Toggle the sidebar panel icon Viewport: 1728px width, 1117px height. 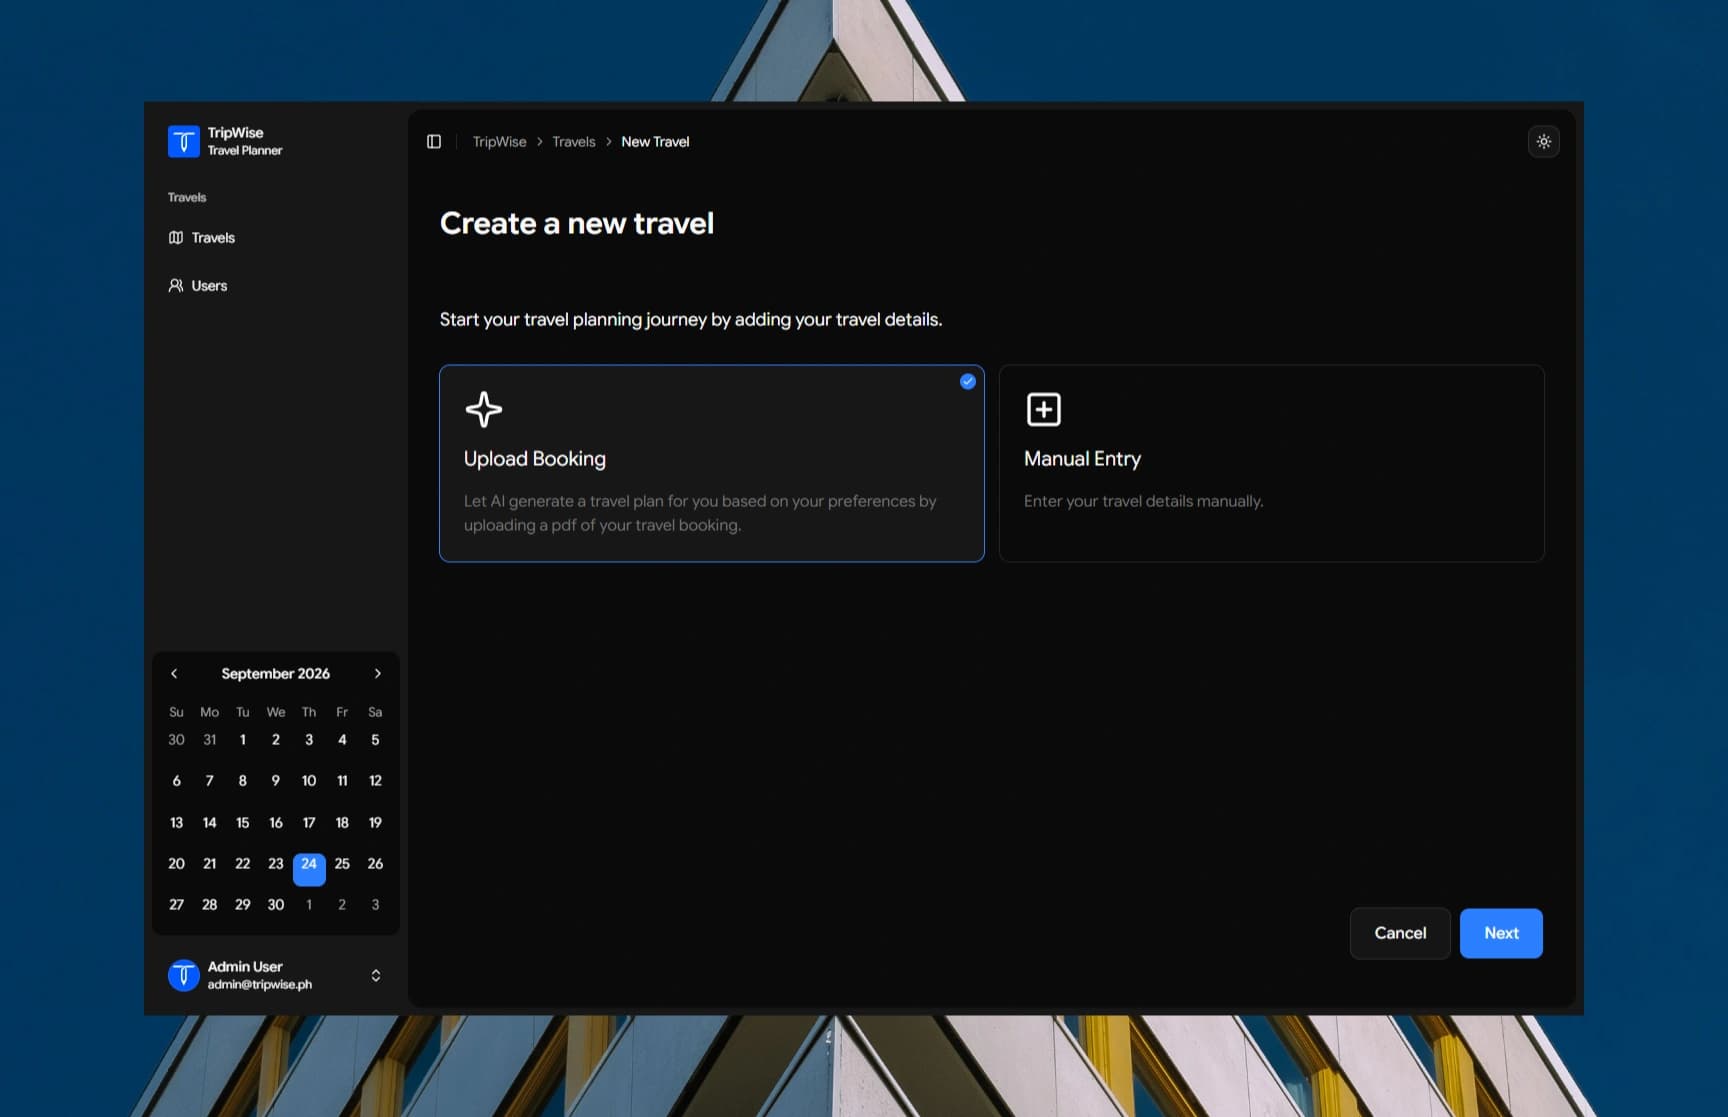click(x=434, y=142)
